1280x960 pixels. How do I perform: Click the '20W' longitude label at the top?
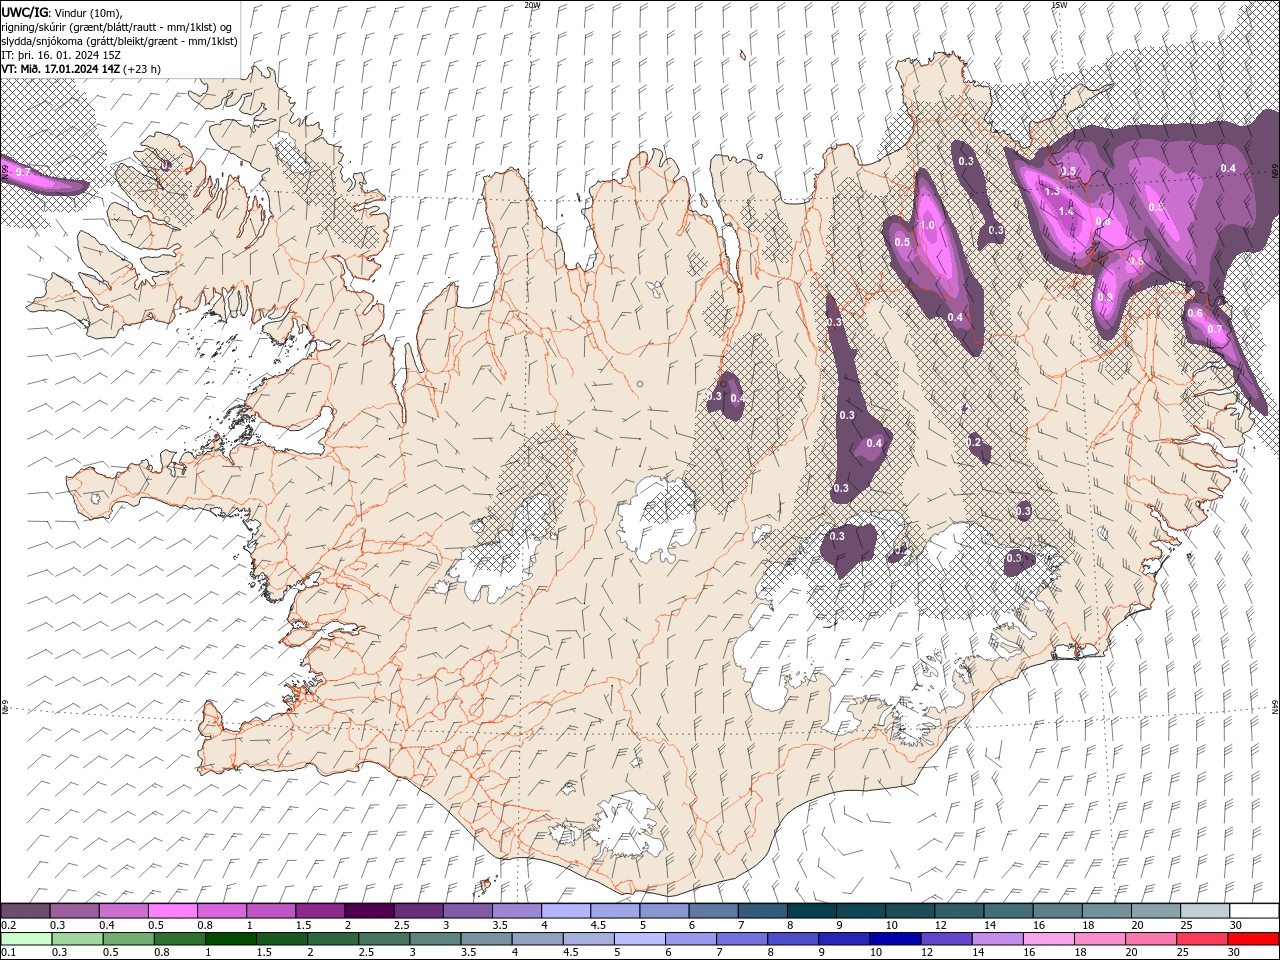pyautogui.click(x=532, y=5)
